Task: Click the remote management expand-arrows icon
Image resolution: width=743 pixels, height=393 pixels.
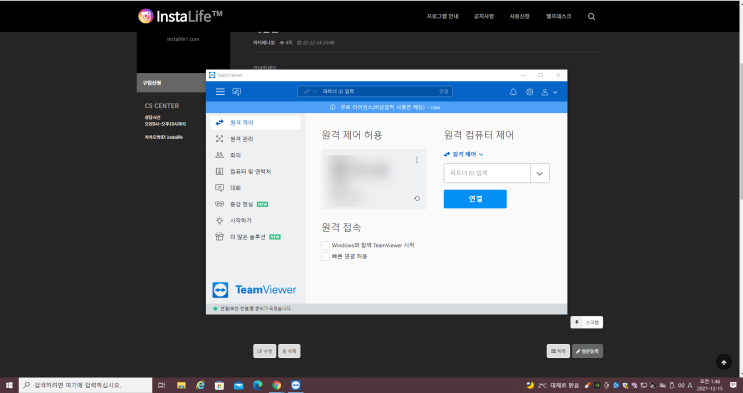Action: pyautogui.click(x=219, y=139)
